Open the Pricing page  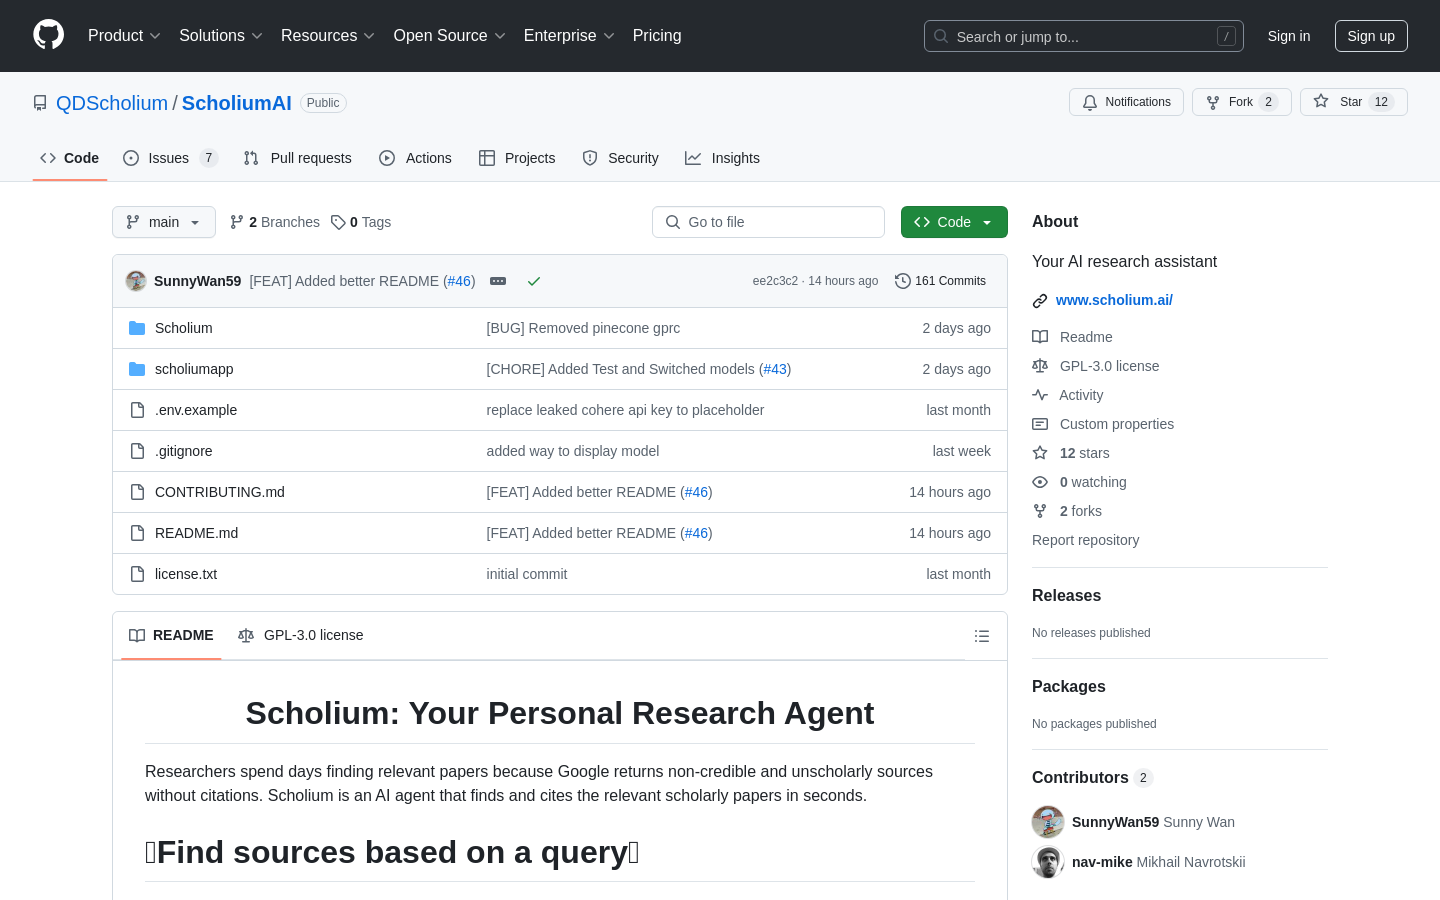(657, 36)
